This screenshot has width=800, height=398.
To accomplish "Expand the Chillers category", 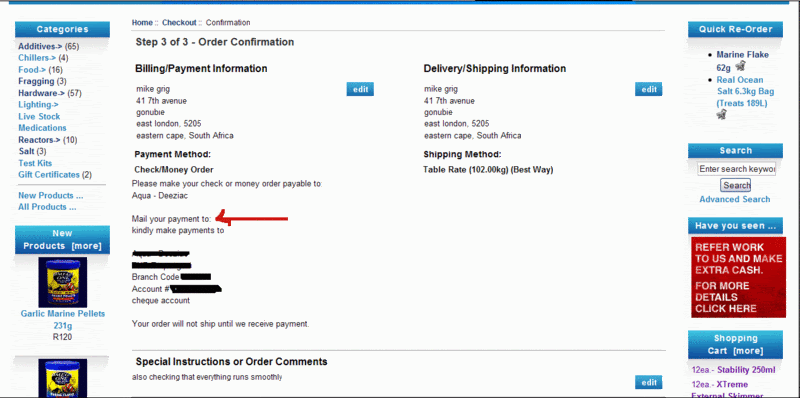I will pos(37,58).
